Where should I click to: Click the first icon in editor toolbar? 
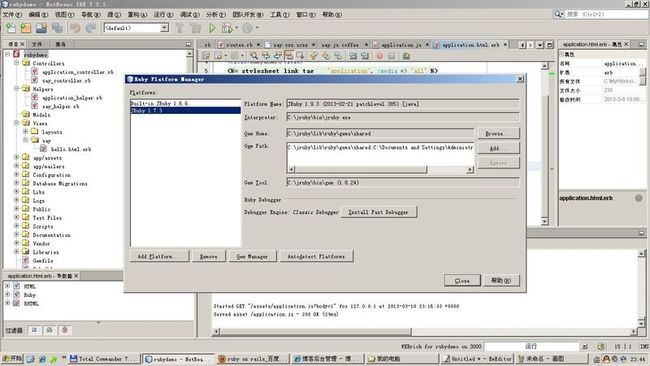point(206,56)
